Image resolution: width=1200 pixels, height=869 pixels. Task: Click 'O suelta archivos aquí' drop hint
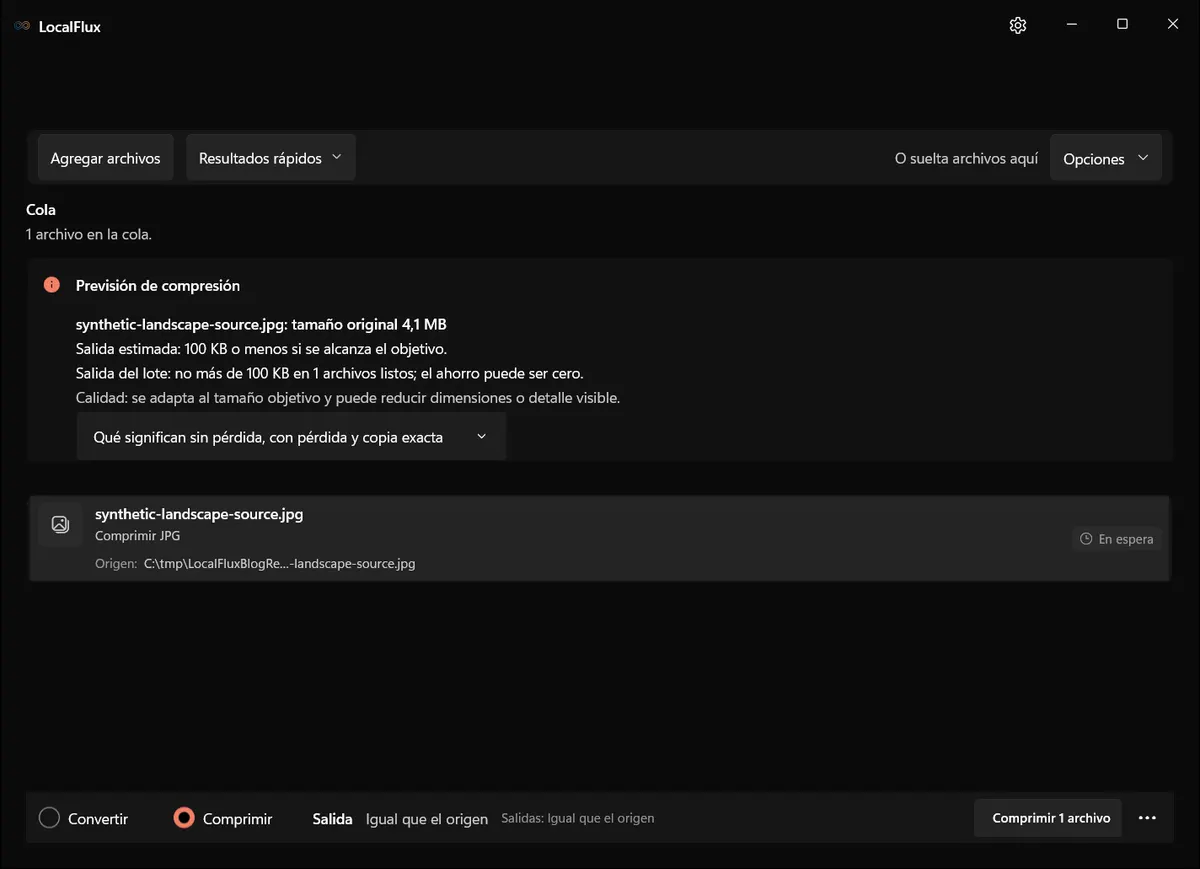(x=966, y=159)
